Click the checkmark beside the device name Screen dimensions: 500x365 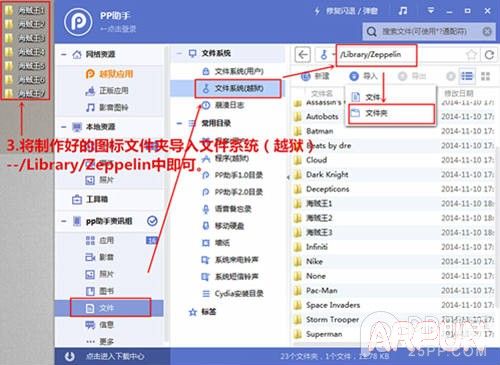point(152,221)
